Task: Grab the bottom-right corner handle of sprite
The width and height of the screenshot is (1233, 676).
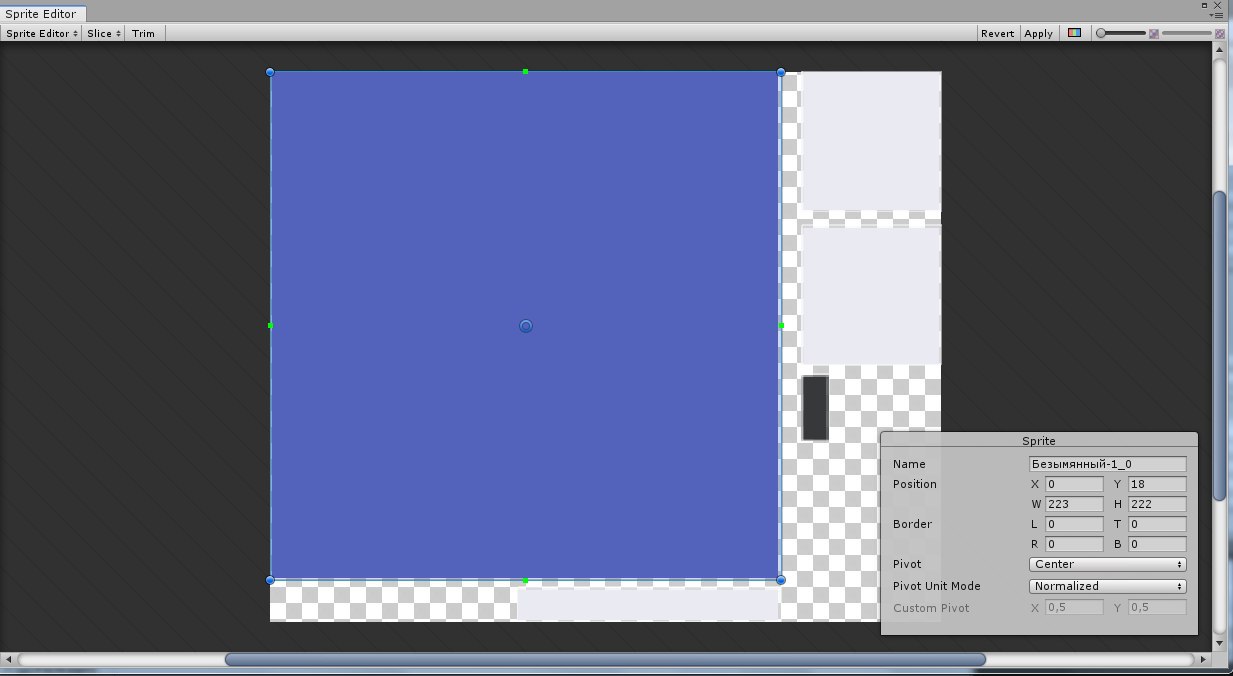Action: (781, 580)
